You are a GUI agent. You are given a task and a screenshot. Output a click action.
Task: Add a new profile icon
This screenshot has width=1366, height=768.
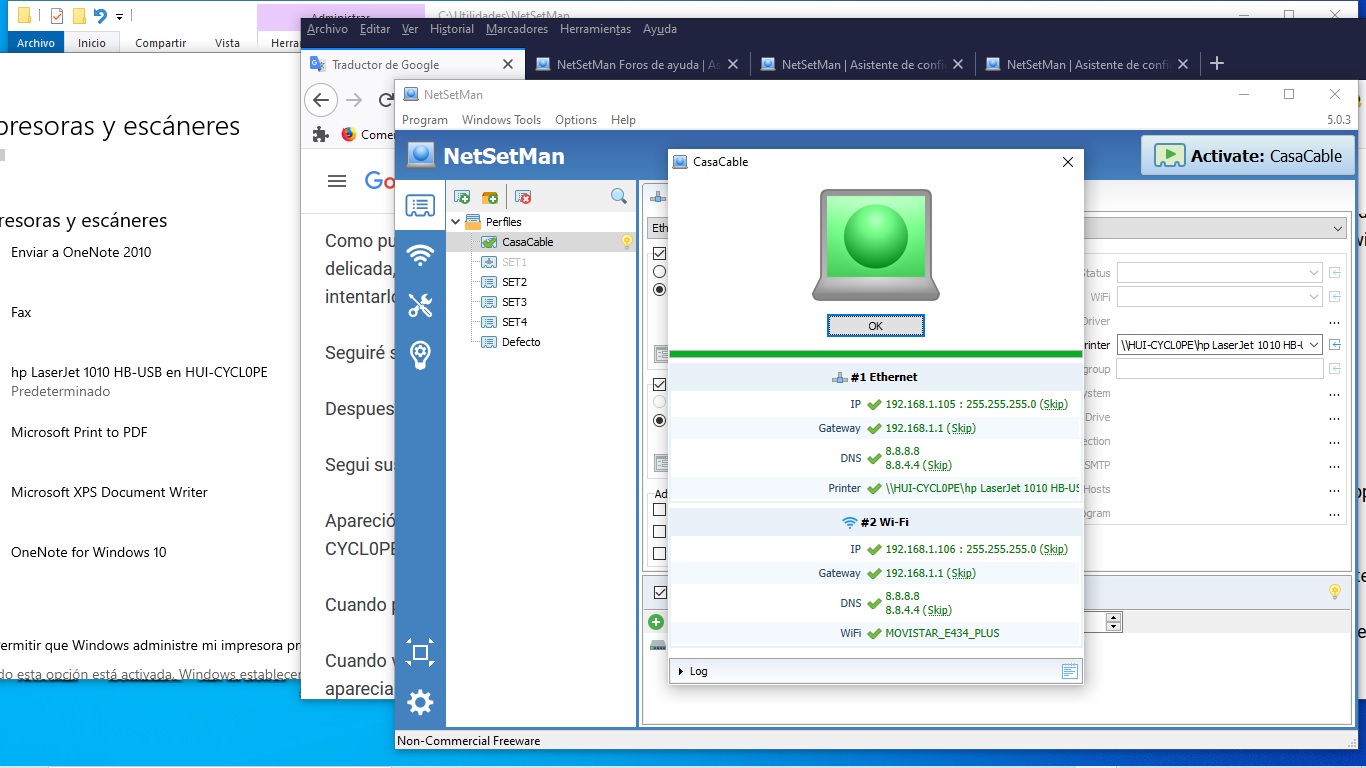pyautogui.click(x=462, y=197)
